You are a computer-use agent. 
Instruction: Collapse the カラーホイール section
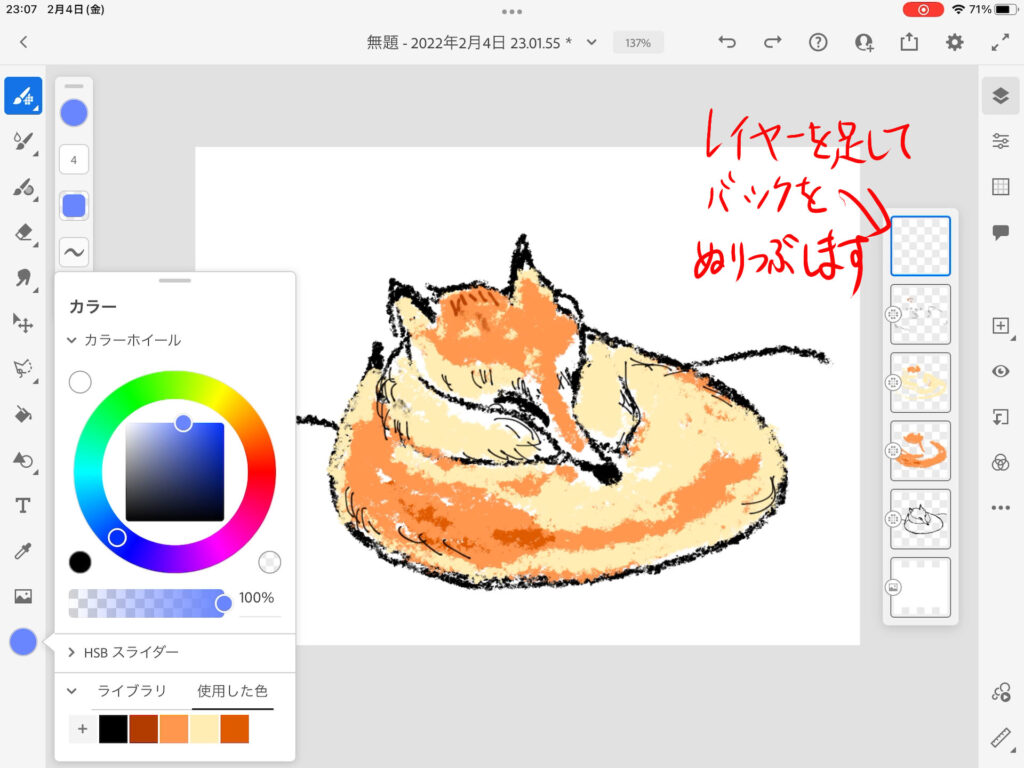click(x=72, y=340)
